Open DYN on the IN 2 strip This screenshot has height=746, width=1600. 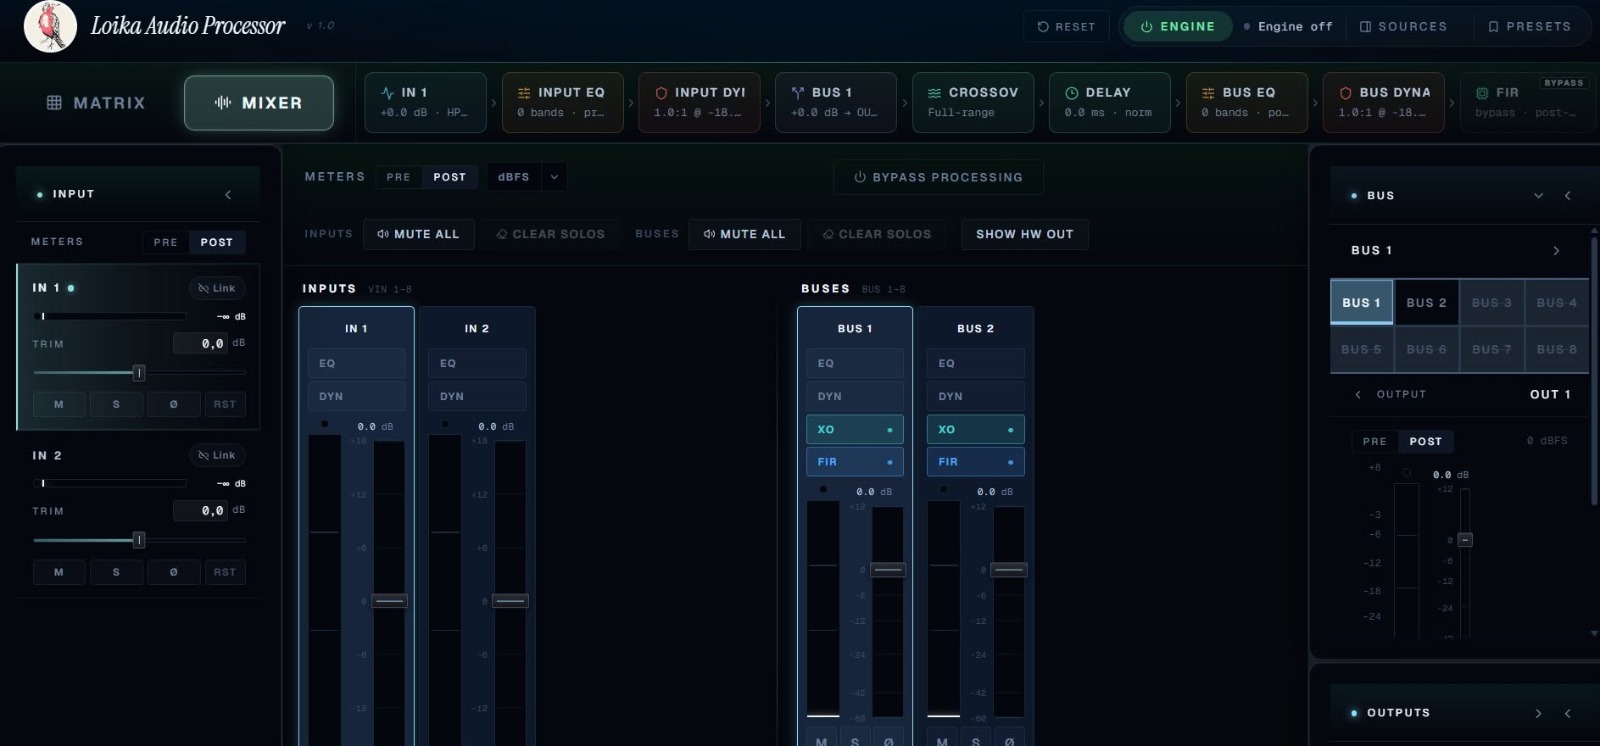[477, 396]
